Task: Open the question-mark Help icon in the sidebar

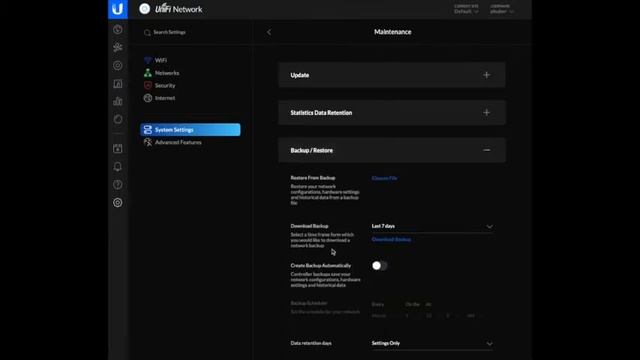Action: coord(118,184)
